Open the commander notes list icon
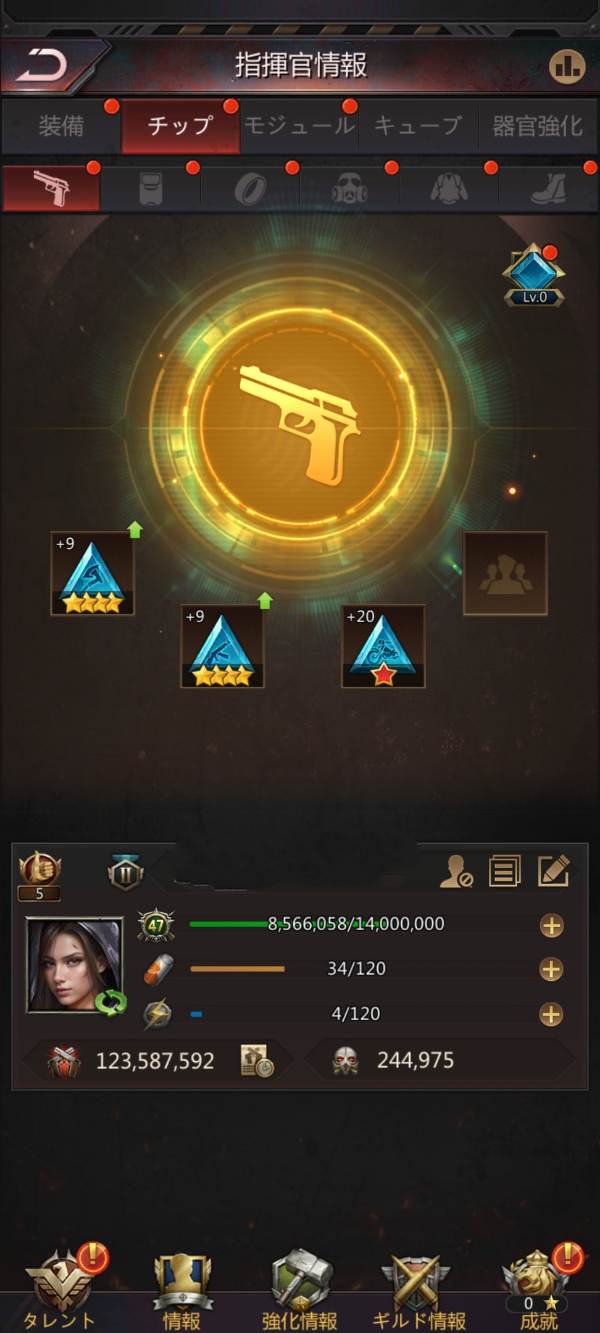The image size is (600, 1333). [505, 871]
